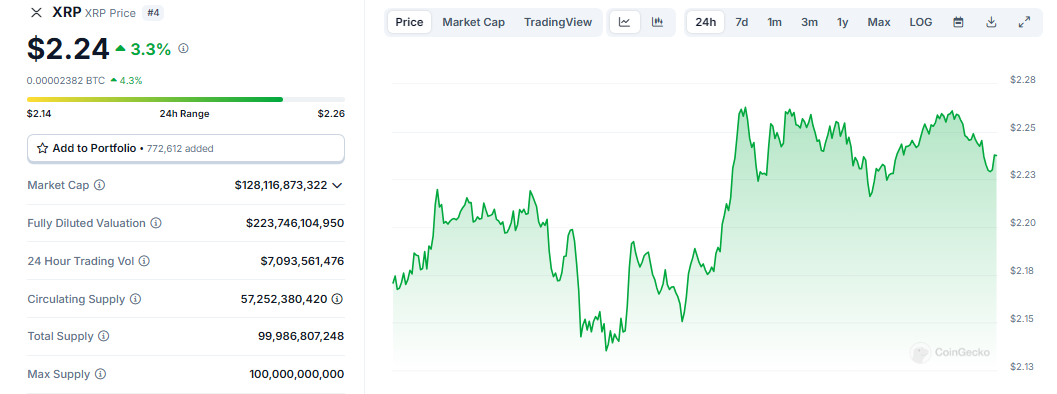Expand the chart to fullscreen
Image resolution: width=1057 pixels, height=394 pixels.
1024,22
